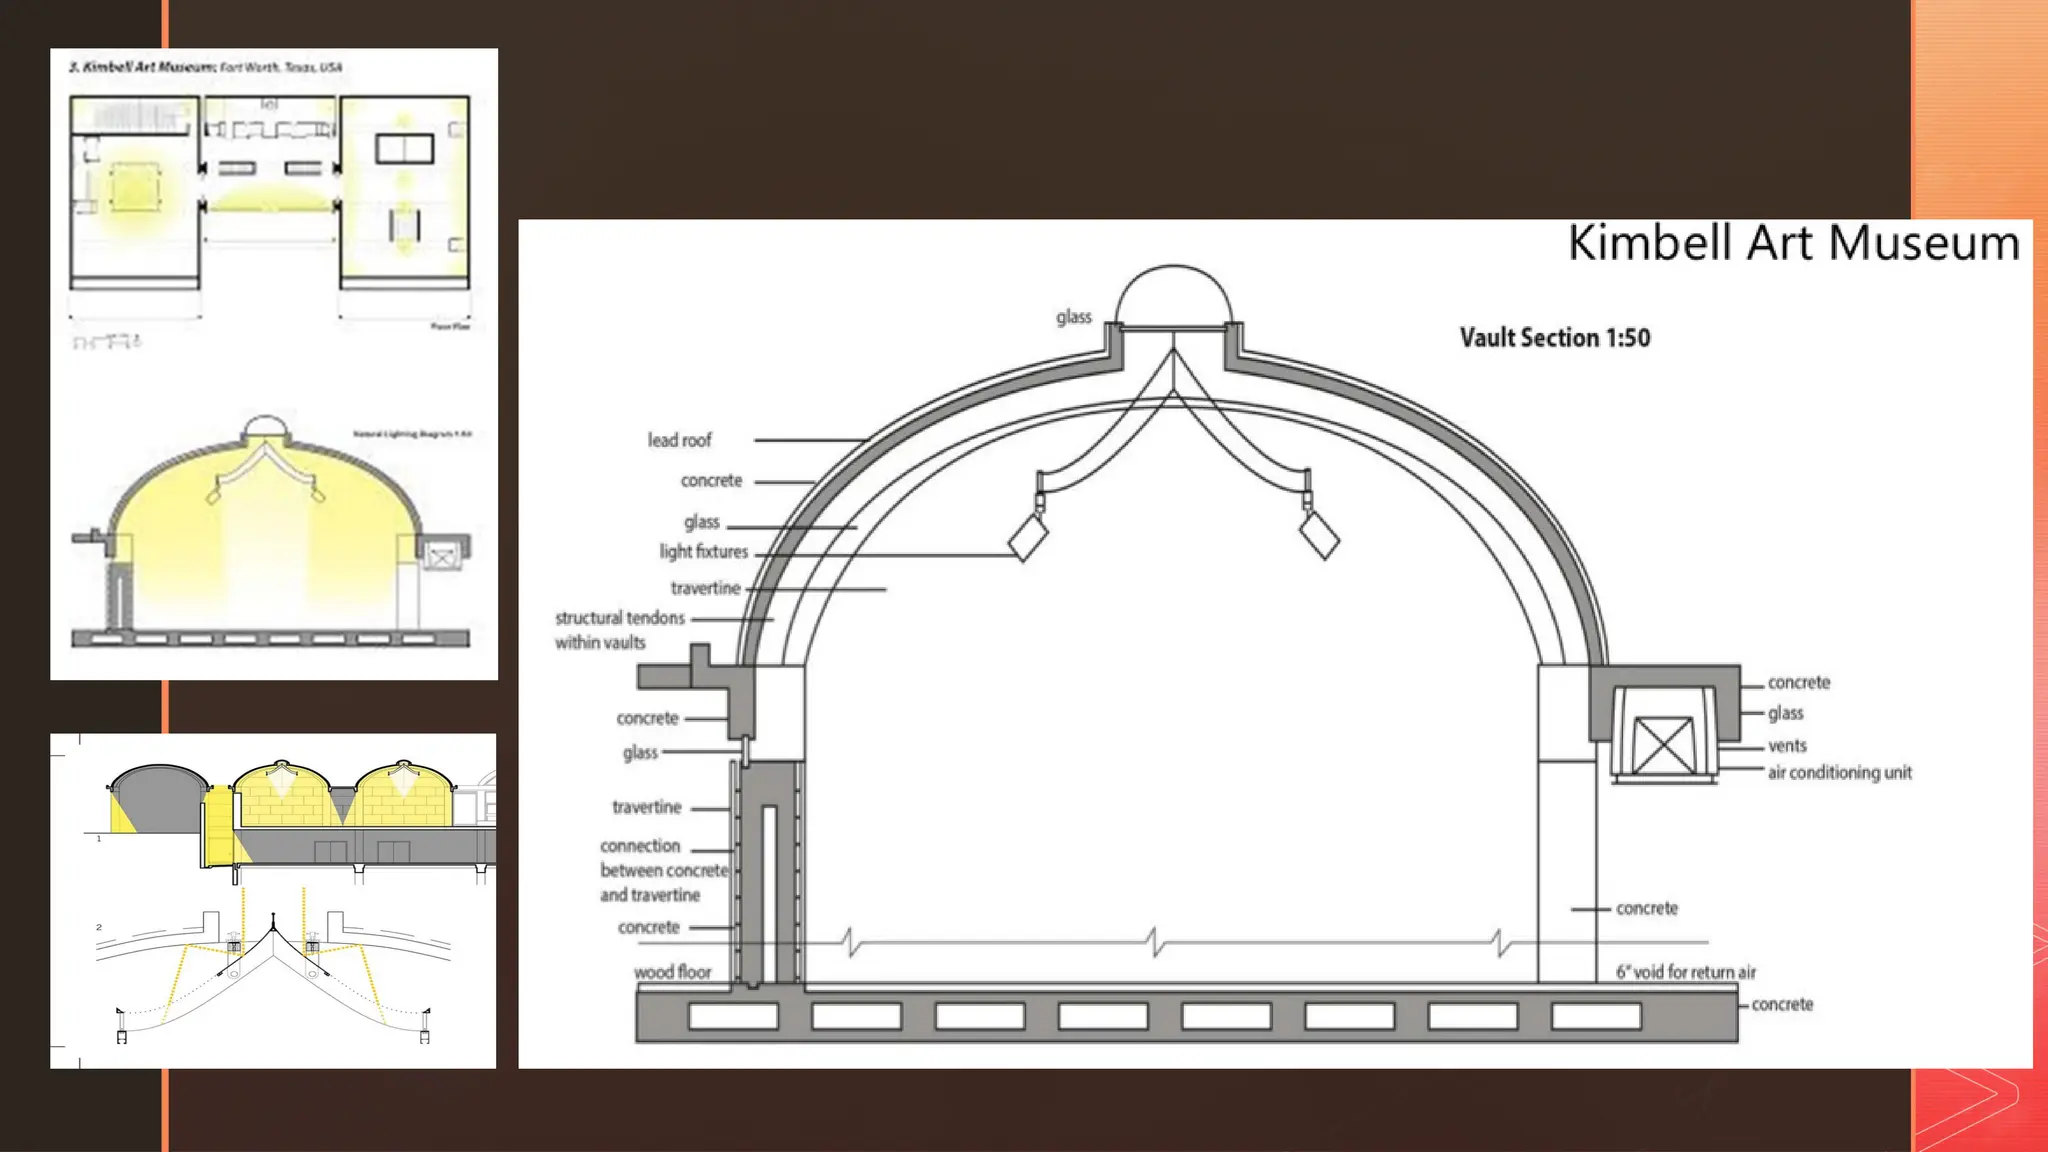Select the 'lead roof' label
2048x1152 pixels.
tap(679, 440)
